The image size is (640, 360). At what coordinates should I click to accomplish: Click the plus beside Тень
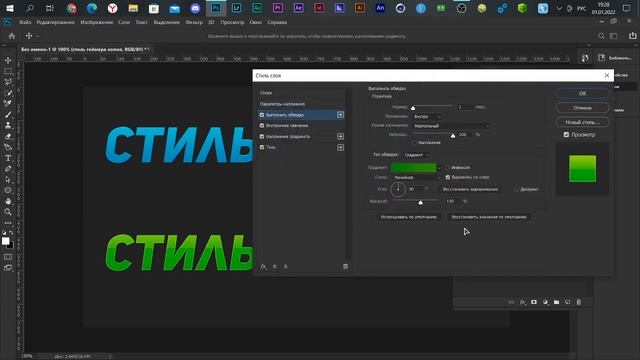coord(340,147)
